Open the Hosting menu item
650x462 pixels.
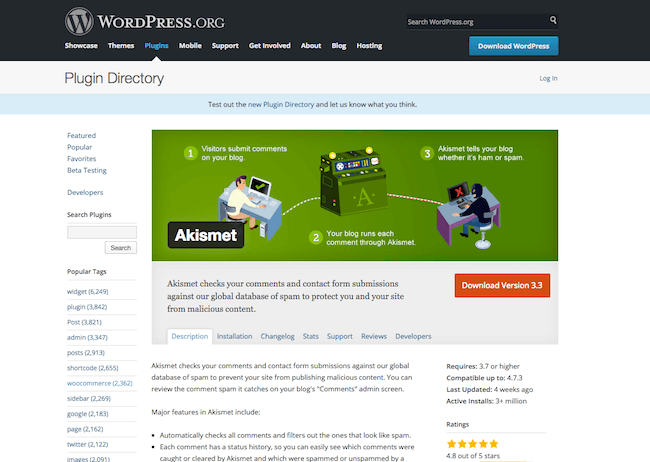369,46
